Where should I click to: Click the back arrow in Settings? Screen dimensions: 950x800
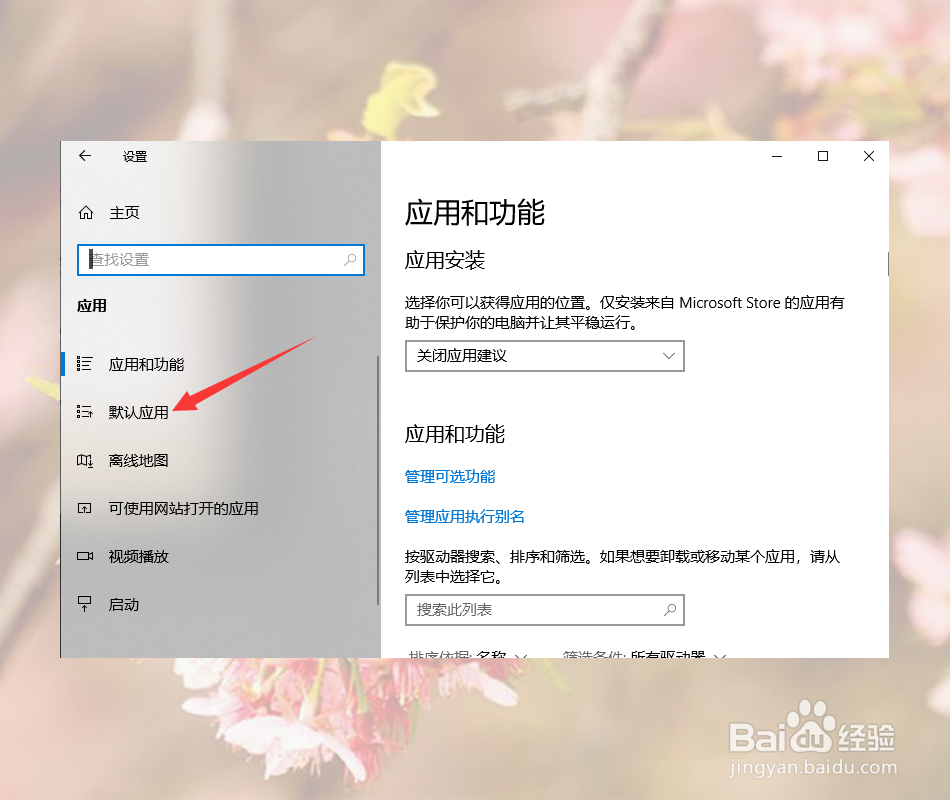[x=85, y=156]
